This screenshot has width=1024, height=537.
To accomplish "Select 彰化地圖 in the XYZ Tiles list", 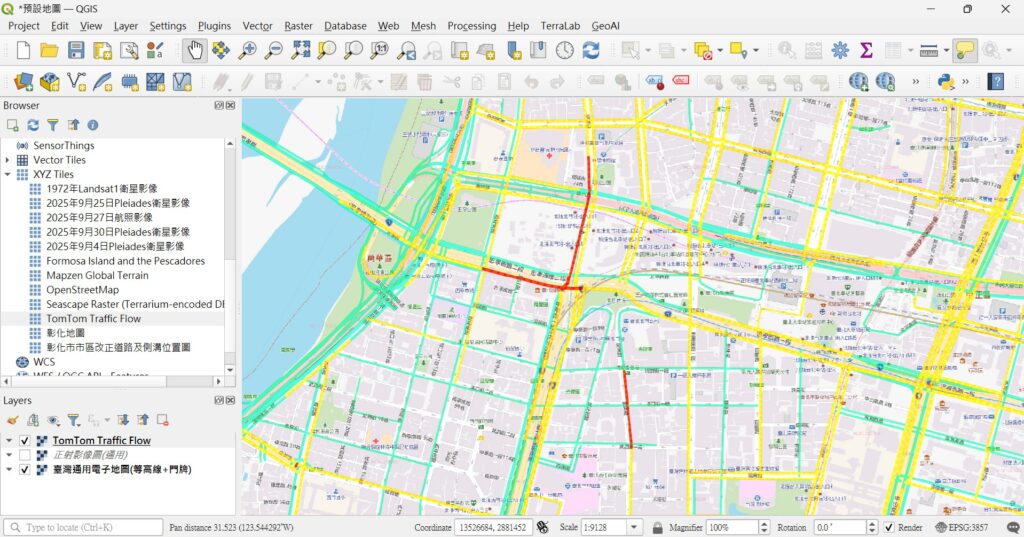I will click(65, 333).
